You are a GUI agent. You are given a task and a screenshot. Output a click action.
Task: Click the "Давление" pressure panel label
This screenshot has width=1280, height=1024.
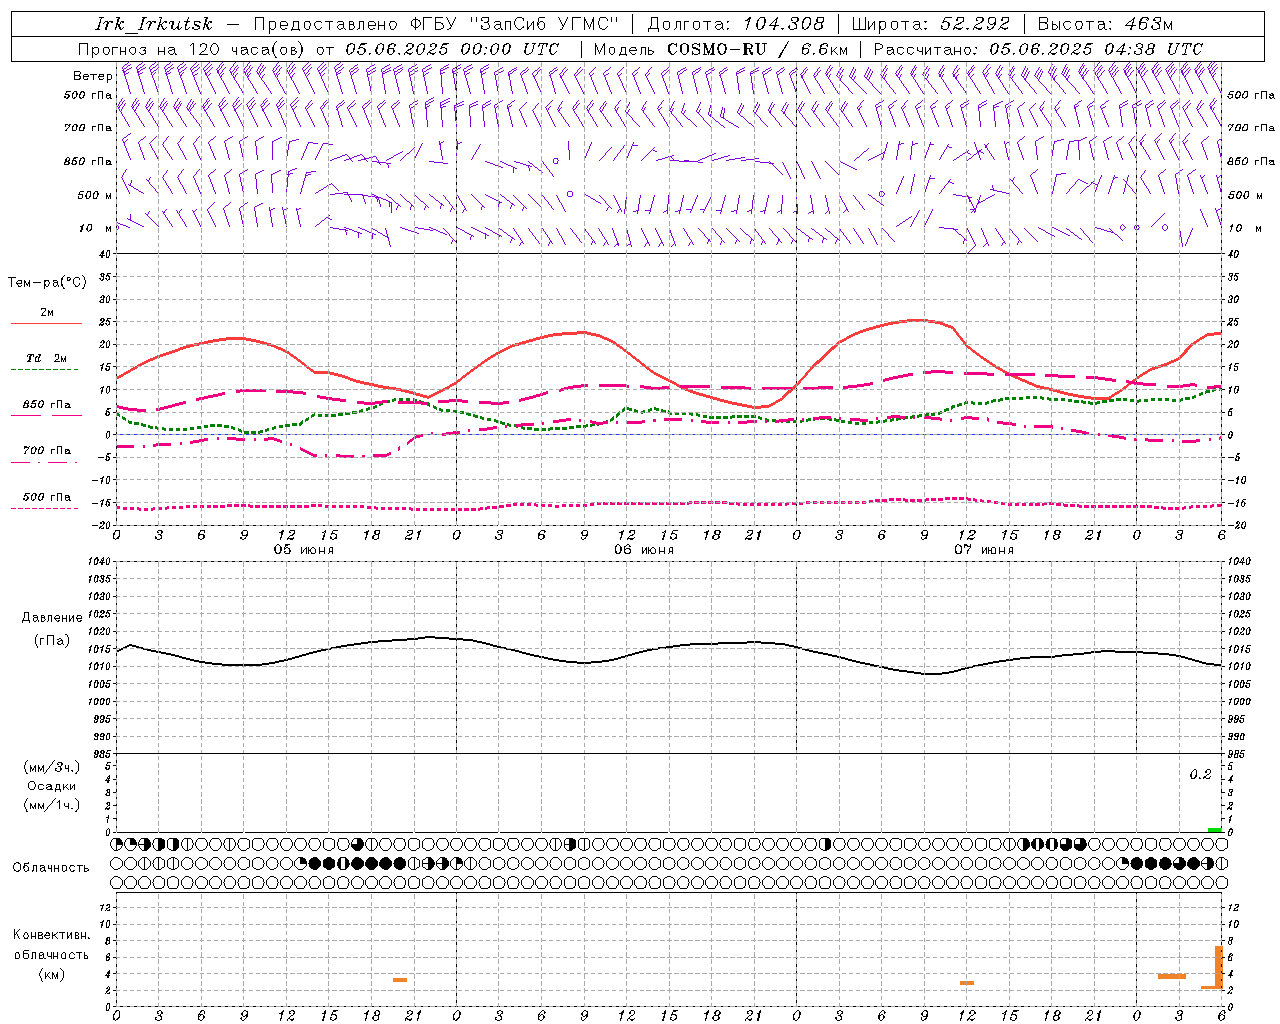tap(52, 618)
